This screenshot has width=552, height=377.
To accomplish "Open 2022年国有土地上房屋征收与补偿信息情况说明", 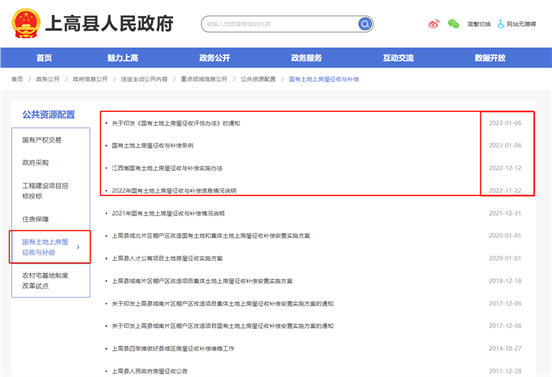I will coord(174,190).
